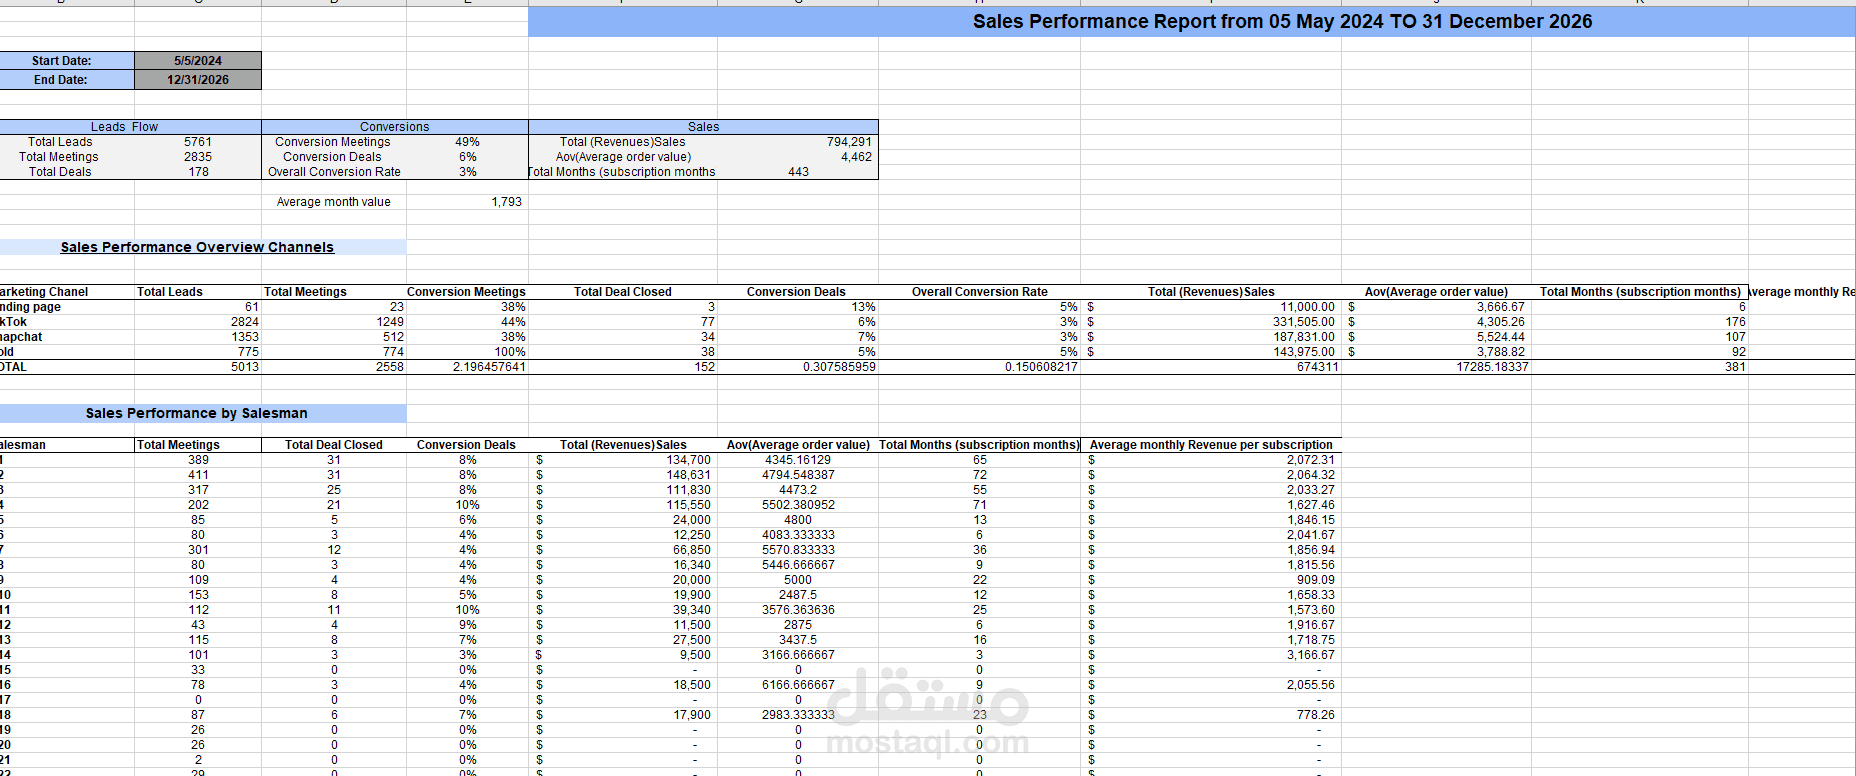Screen dimensions: 1856x776
Task: Click the Average month value label
Action: tap(334, 202)
